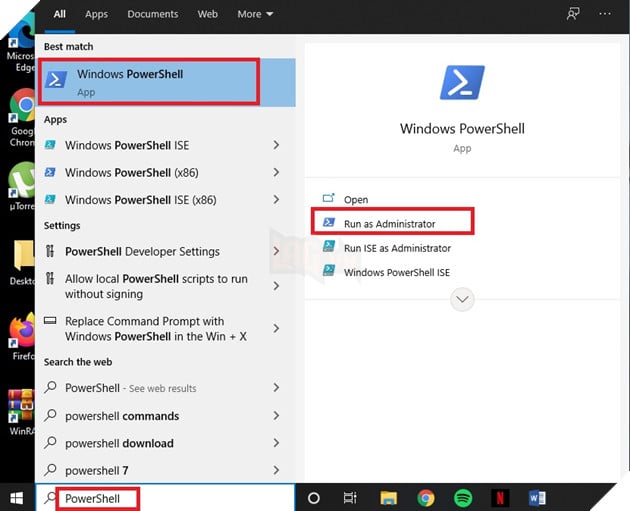
Task: Click the WinRAR desktop shortcut
Action: (x=22, y=412)
